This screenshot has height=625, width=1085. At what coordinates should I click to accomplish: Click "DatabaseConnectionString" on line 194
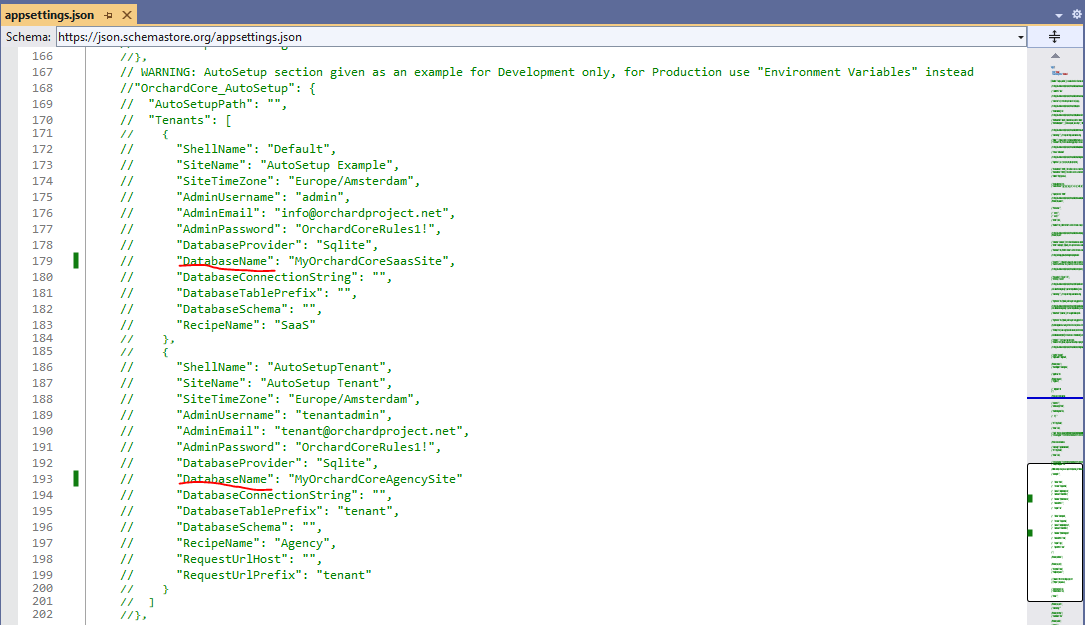pos(267,495)
